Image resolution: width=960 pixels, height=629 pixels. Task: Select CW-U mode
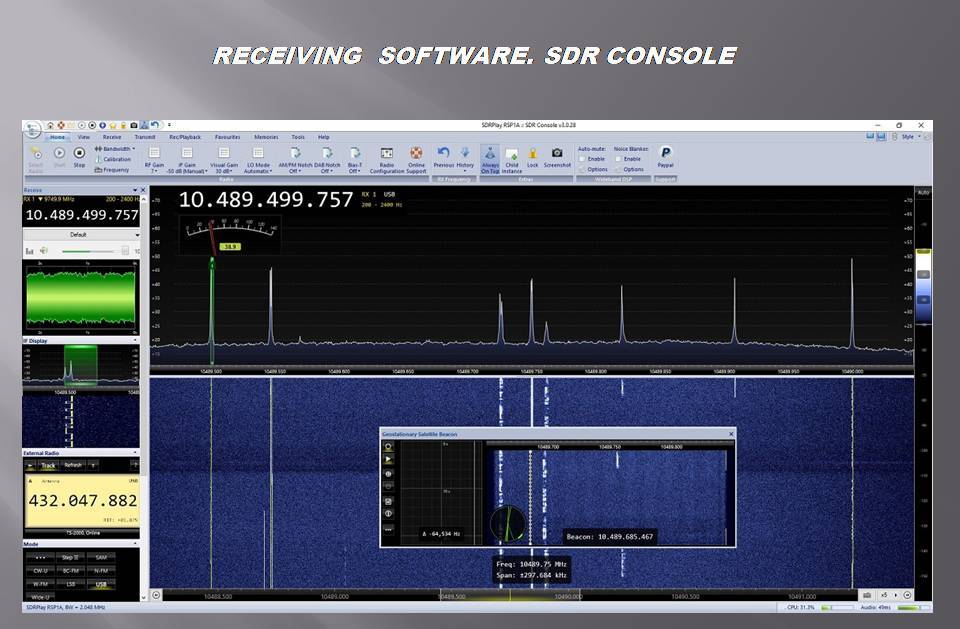click(x=40, y=571)
